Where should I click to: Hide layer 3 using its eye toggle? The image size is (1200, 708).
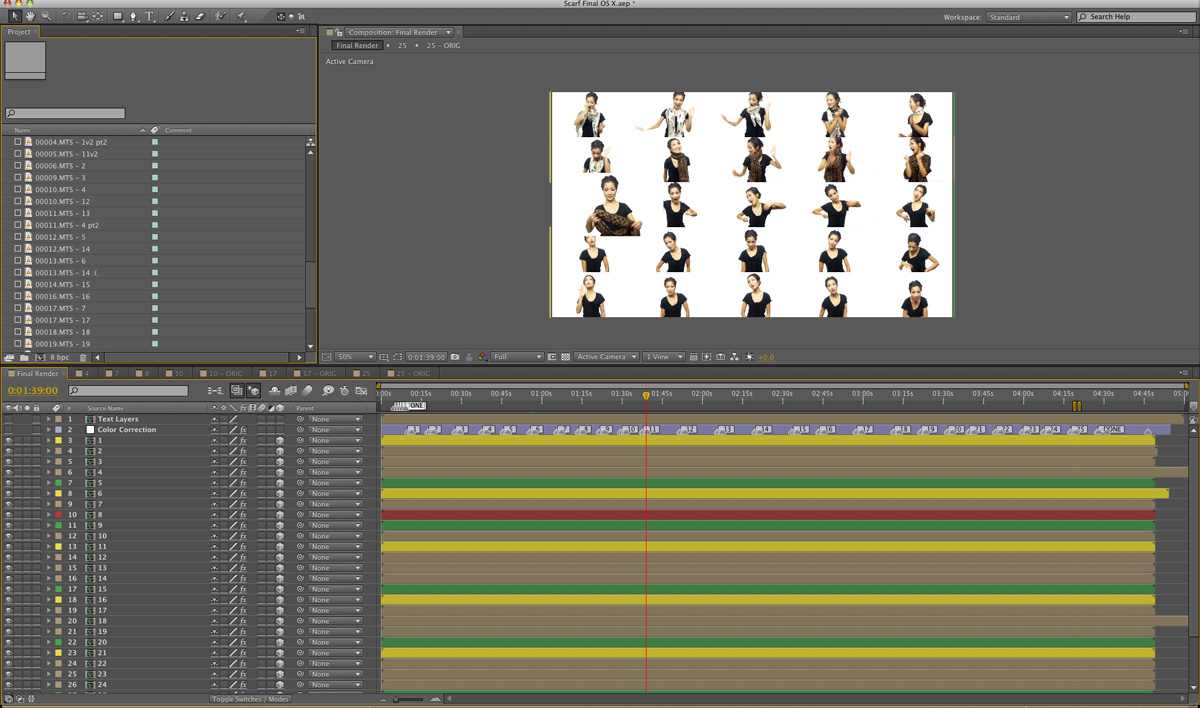point(8,440)
